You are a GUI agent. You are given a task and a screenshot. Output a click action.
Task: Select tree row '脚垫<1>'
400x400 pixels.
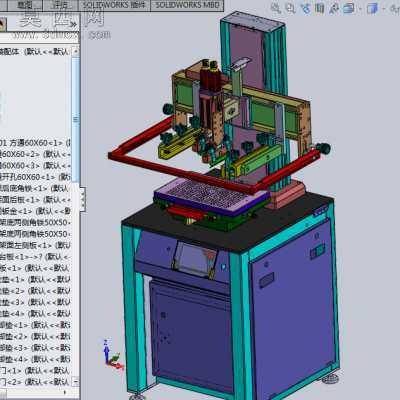pos(35,325)
